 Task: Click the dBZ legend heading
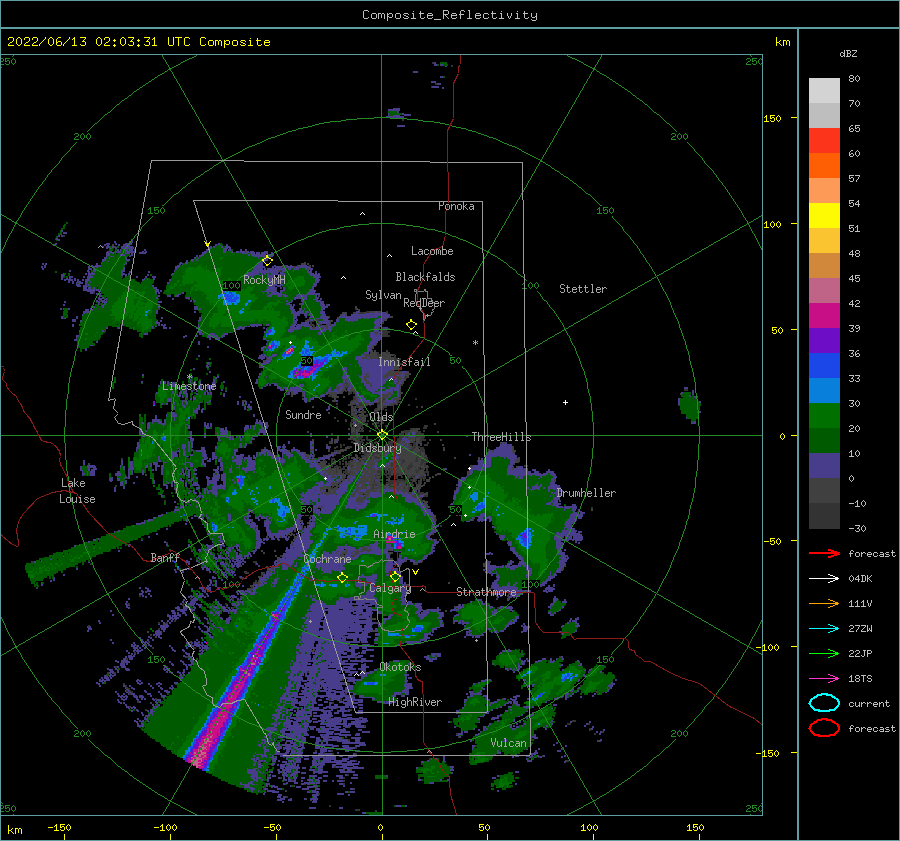click(848, 54)
